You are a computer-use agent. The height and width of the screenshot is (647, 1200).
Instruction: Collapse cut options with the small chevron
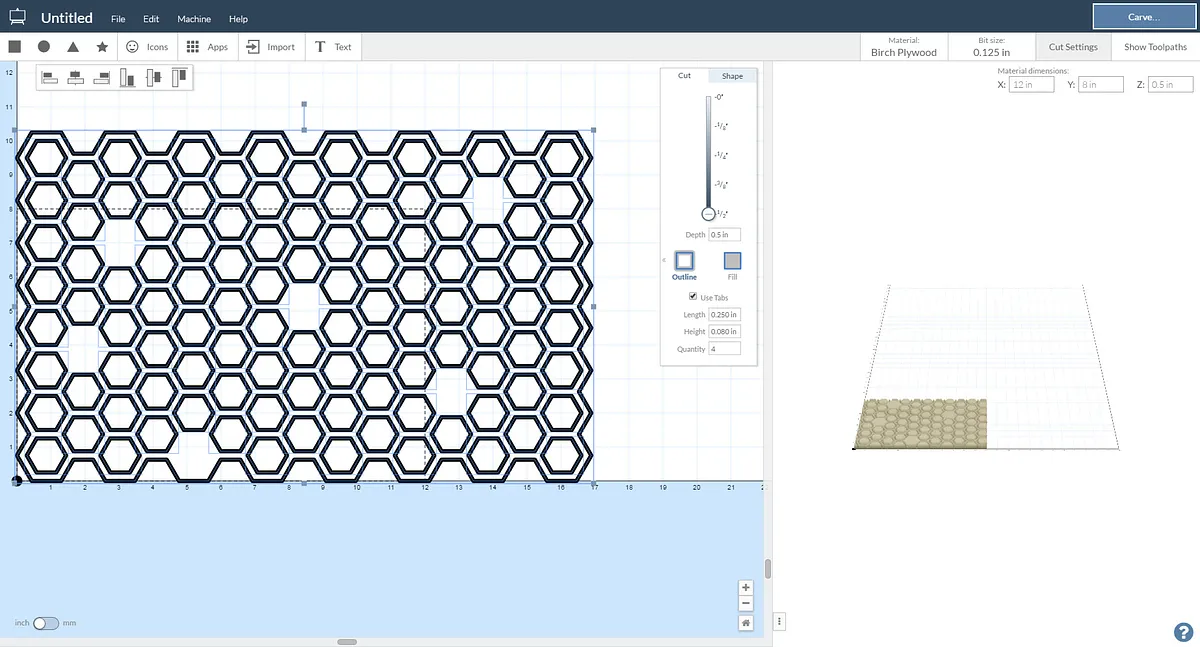click(664, 261)
